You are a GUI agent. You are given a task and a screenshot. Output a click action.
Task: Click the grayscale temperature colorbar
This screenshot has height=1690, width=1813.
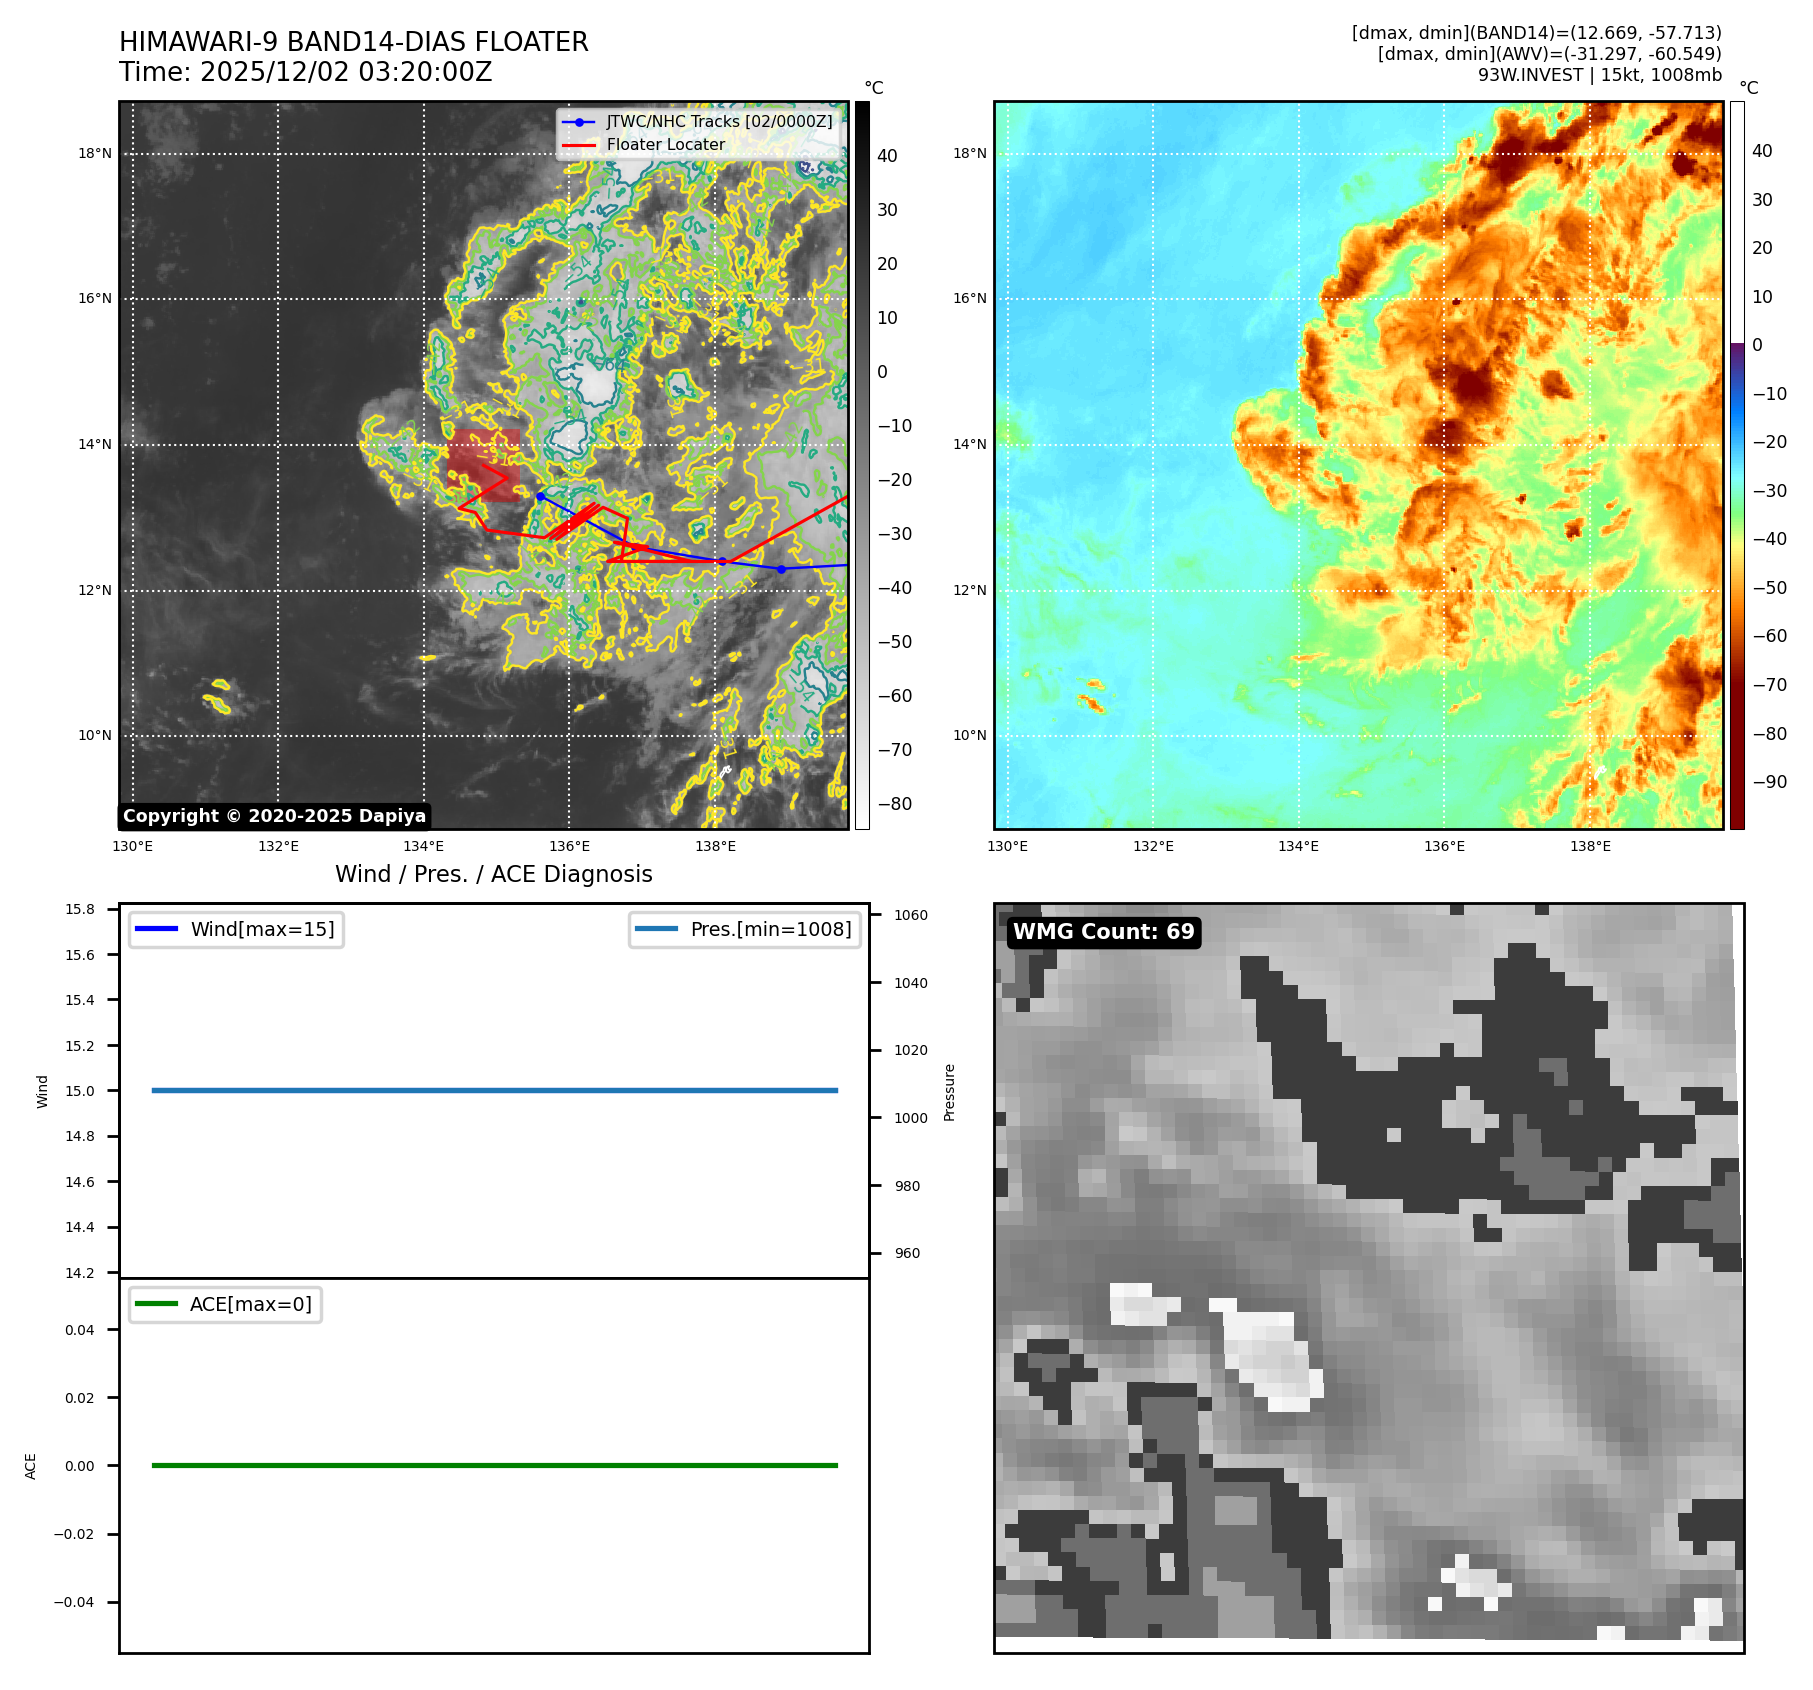[x=862, y=465]
